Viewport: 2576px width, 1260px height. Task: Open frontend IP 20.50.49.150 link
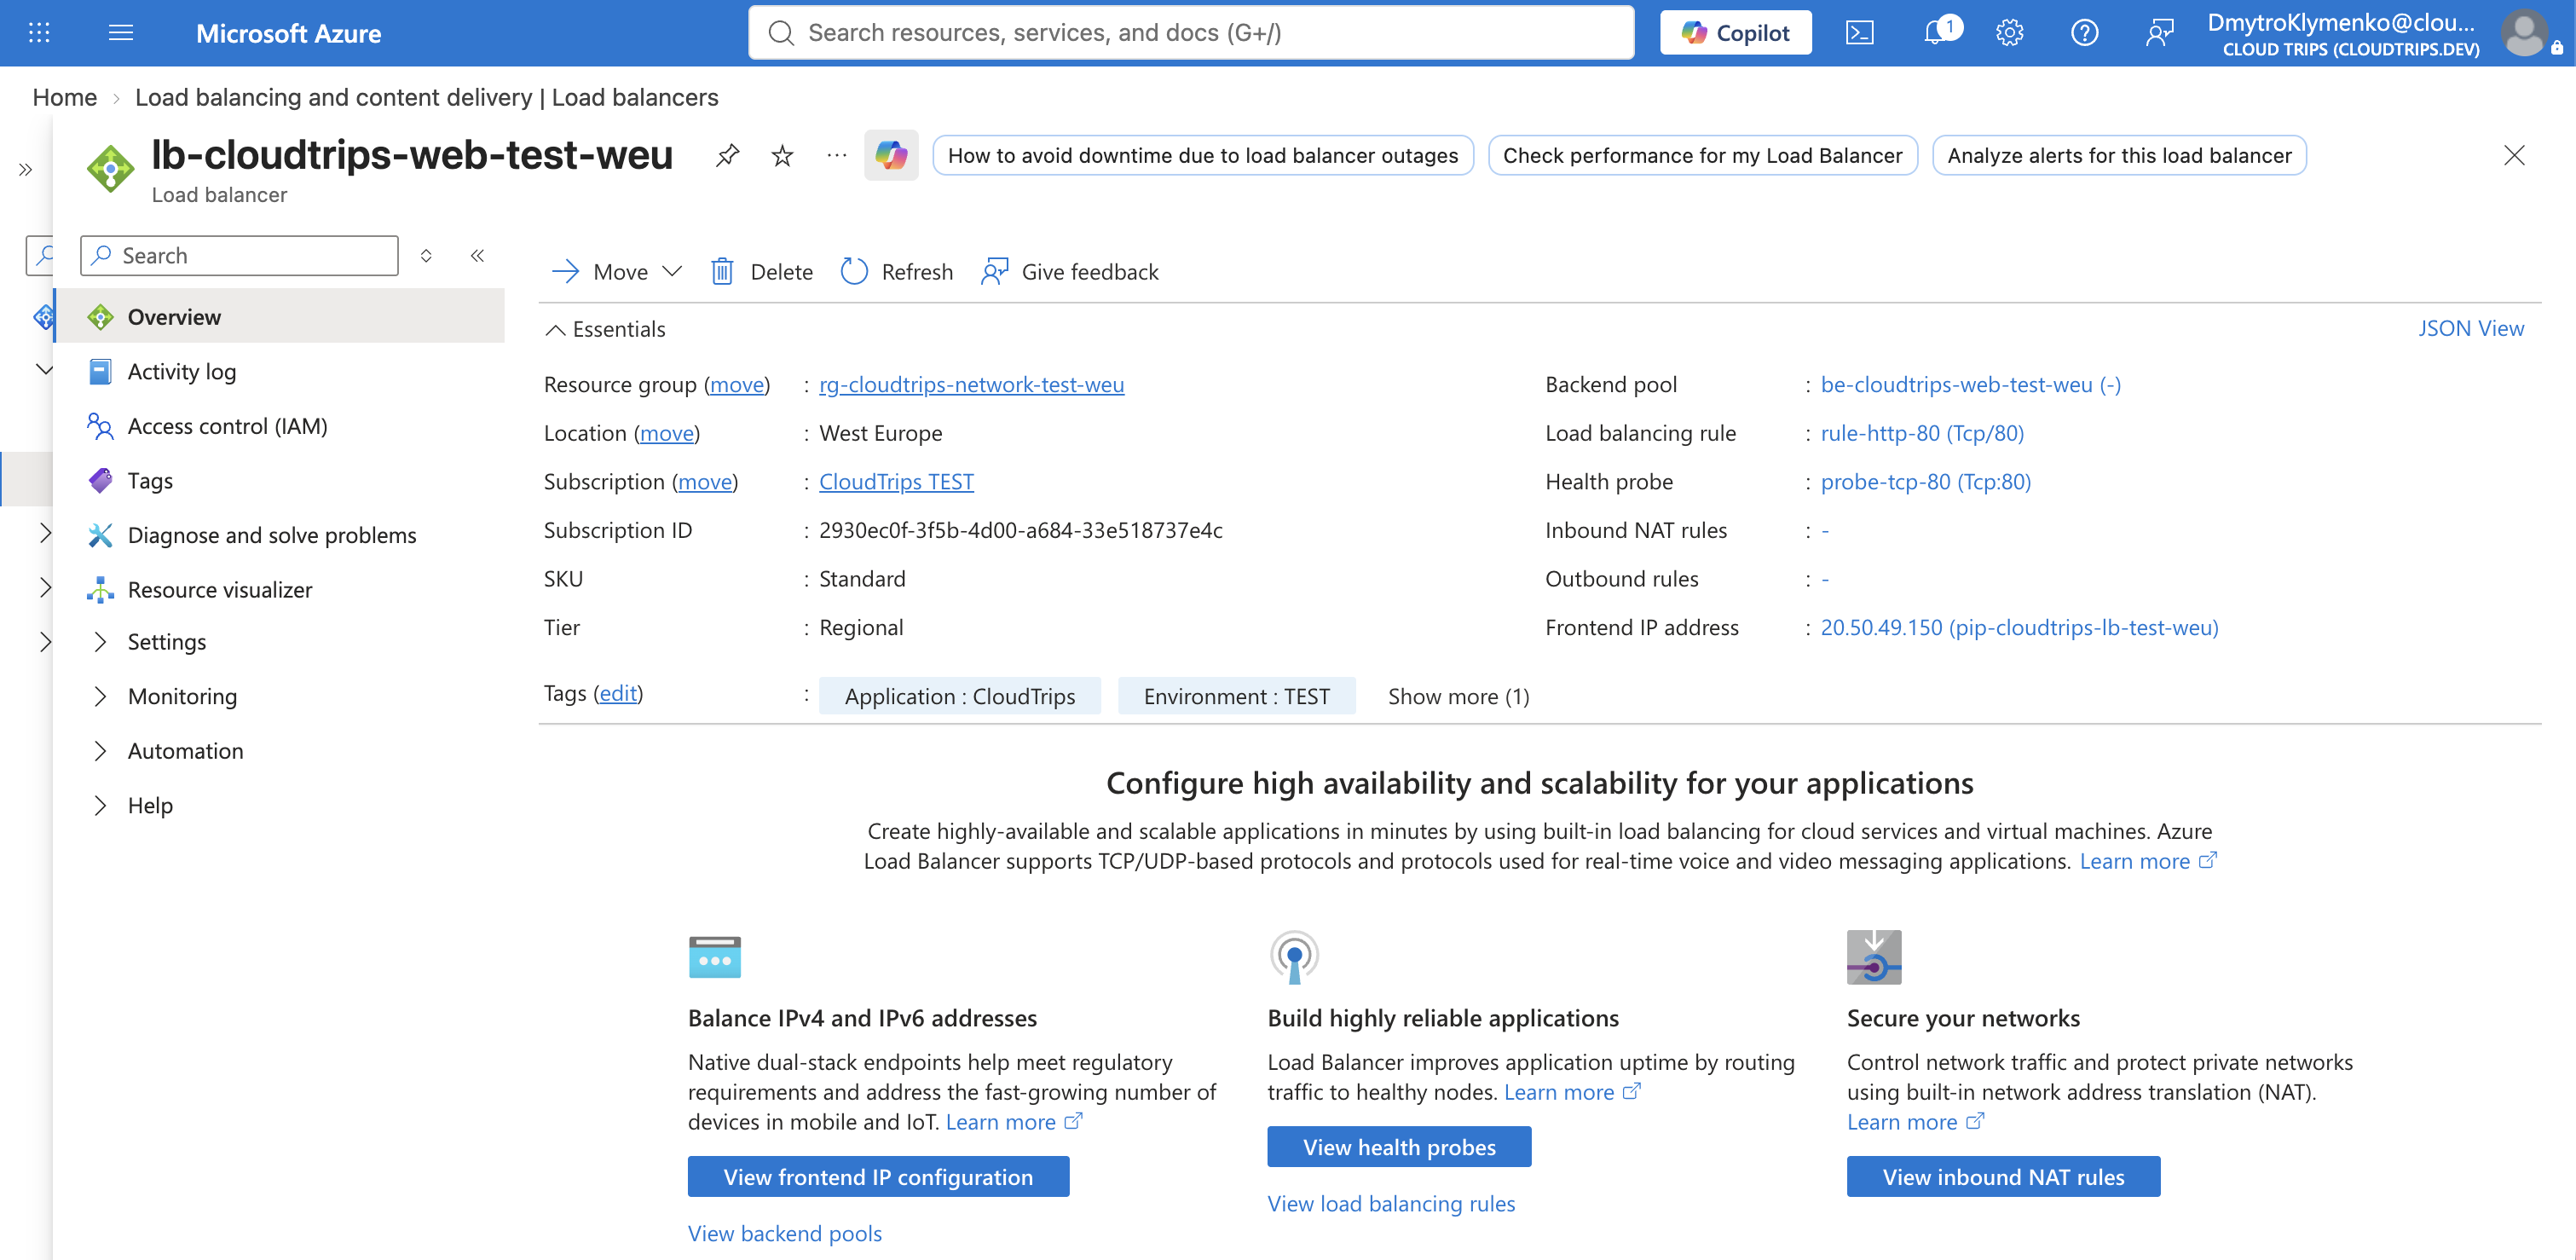2019,627
